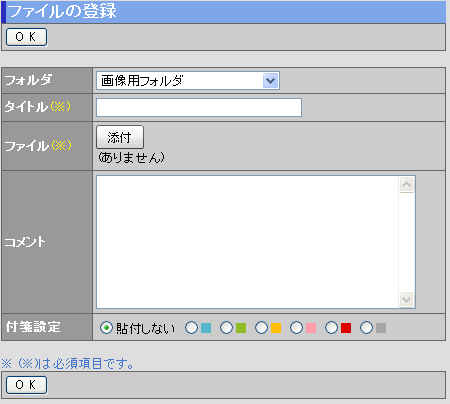Click the bottom OK button
Image resolution: width=450 pixels, height=404 pixels.
click(26, 385)
